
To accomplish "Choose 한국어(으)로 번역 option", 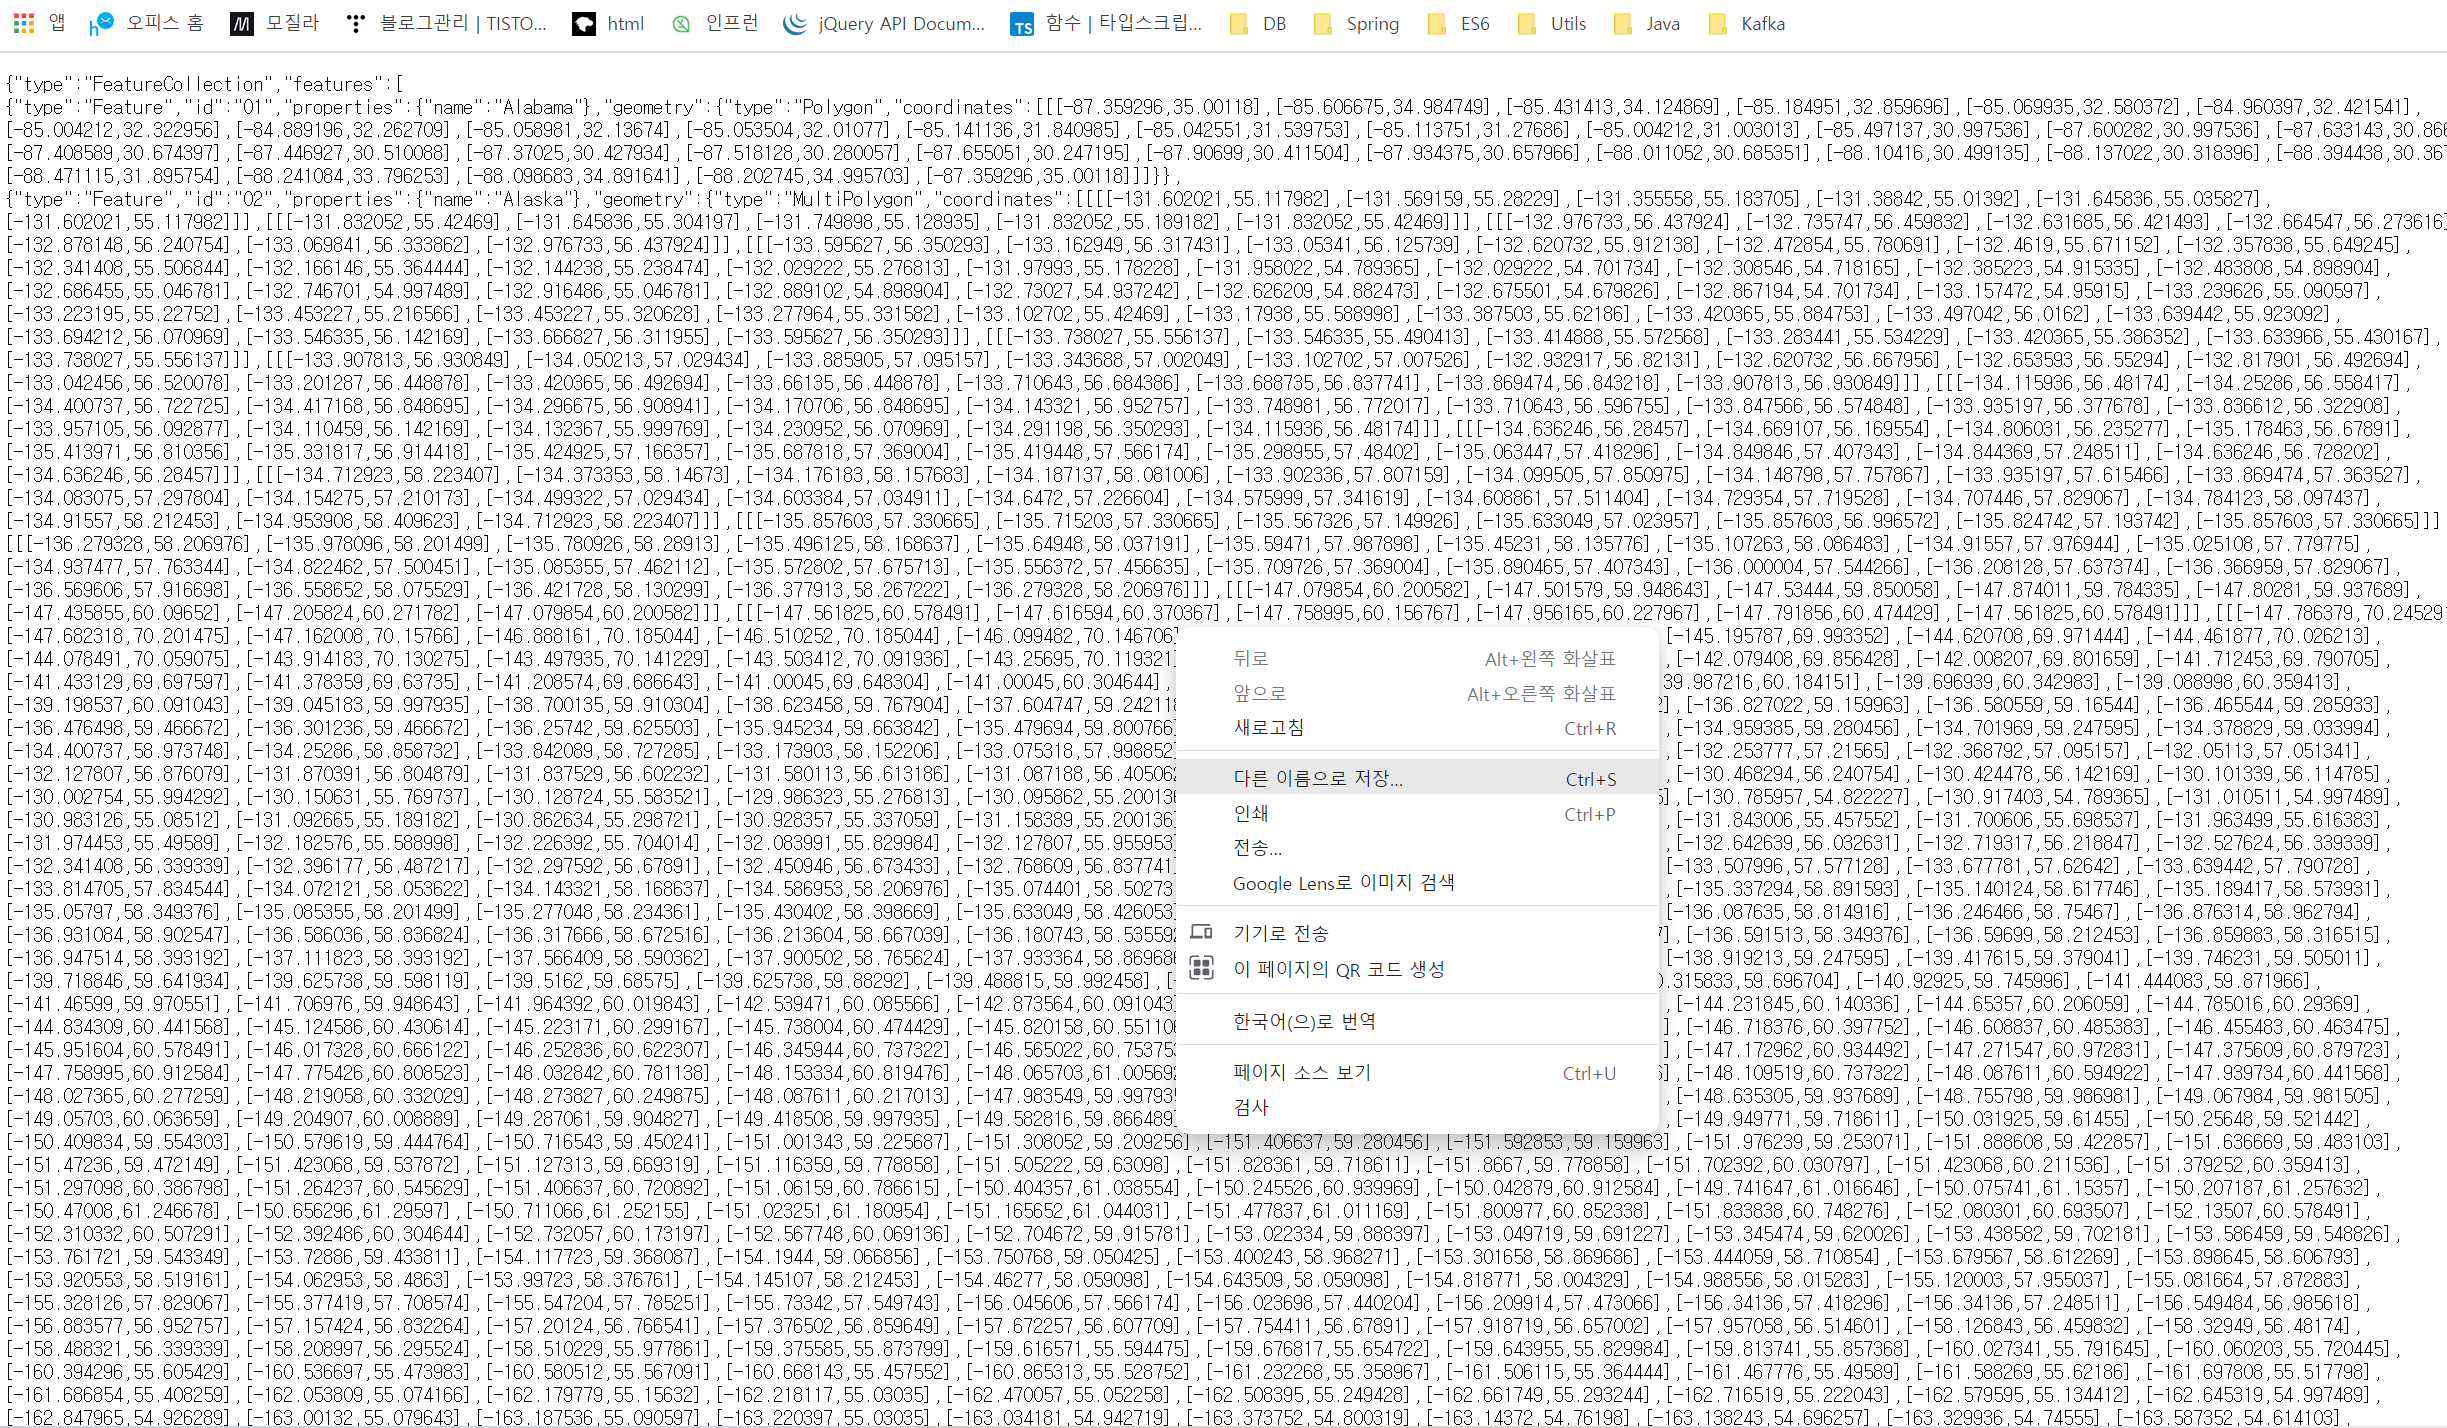I will click(x=1305, y=1020).
